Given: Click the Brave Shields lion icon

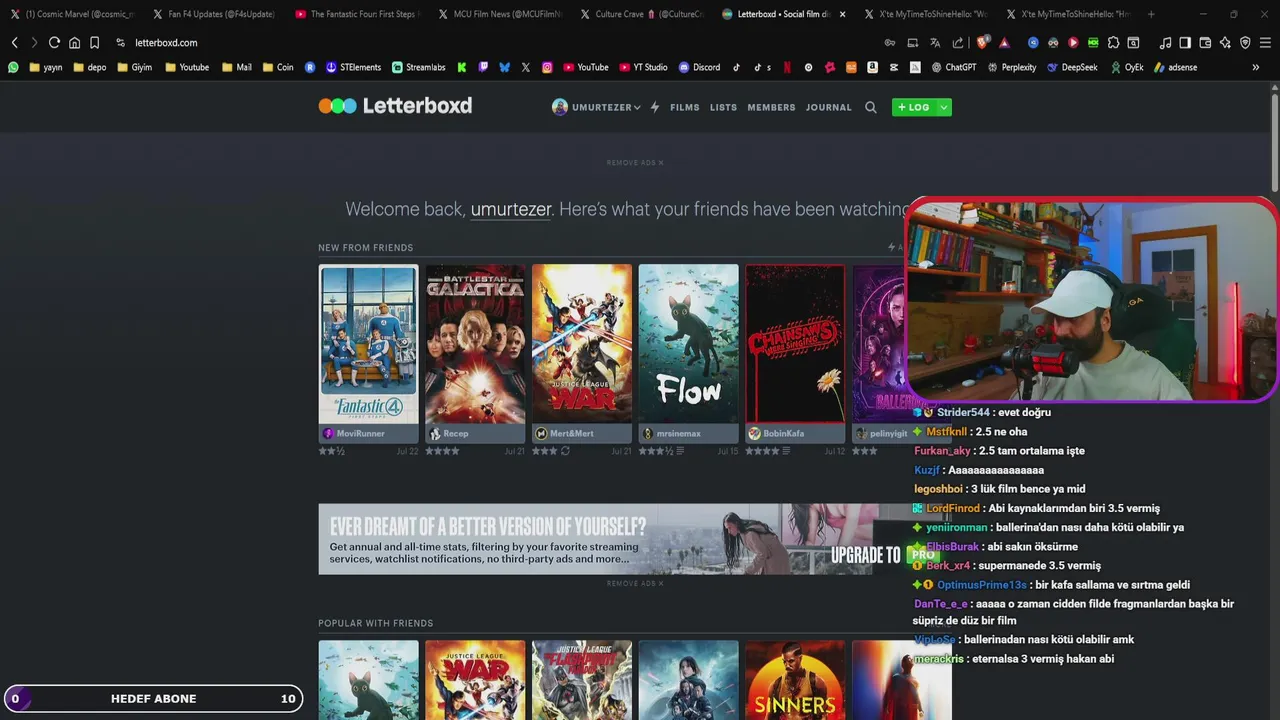Looking at the screenshot, I should [x=982, y=43].
